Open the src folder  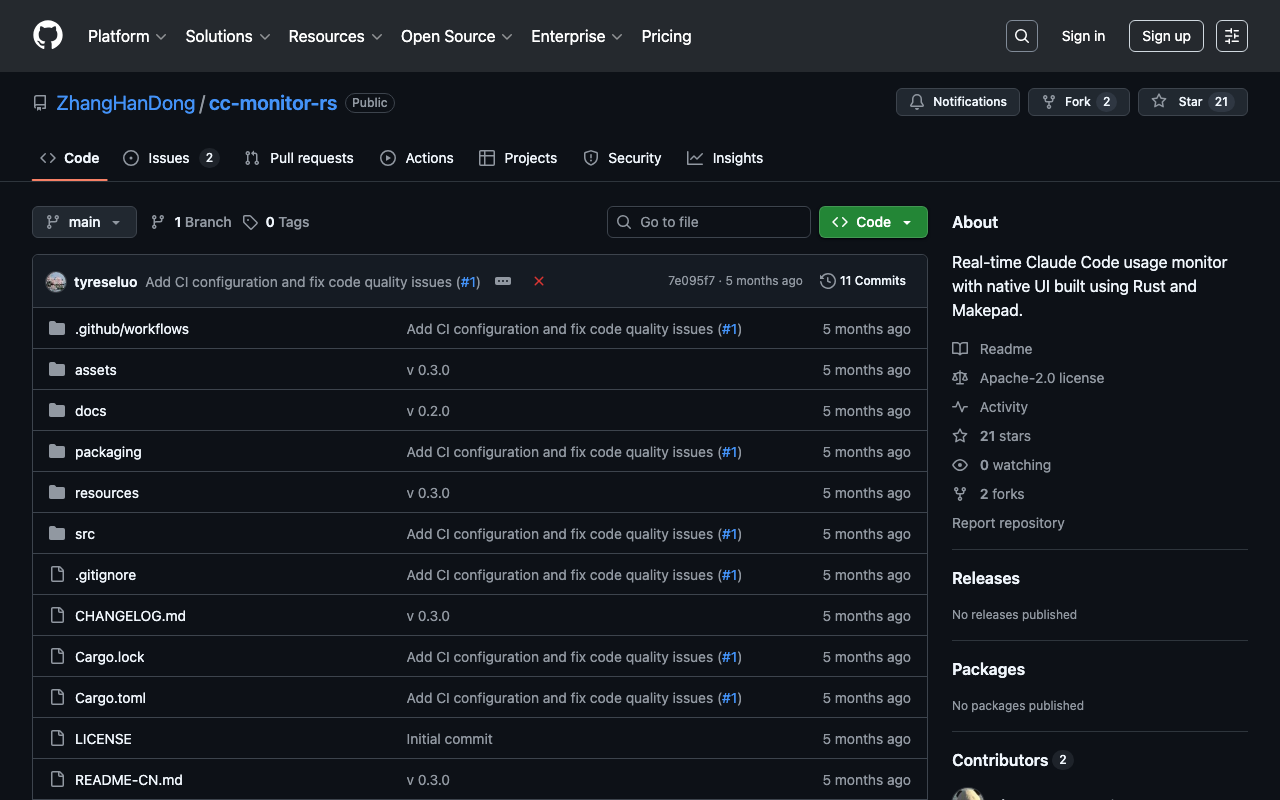85,534
